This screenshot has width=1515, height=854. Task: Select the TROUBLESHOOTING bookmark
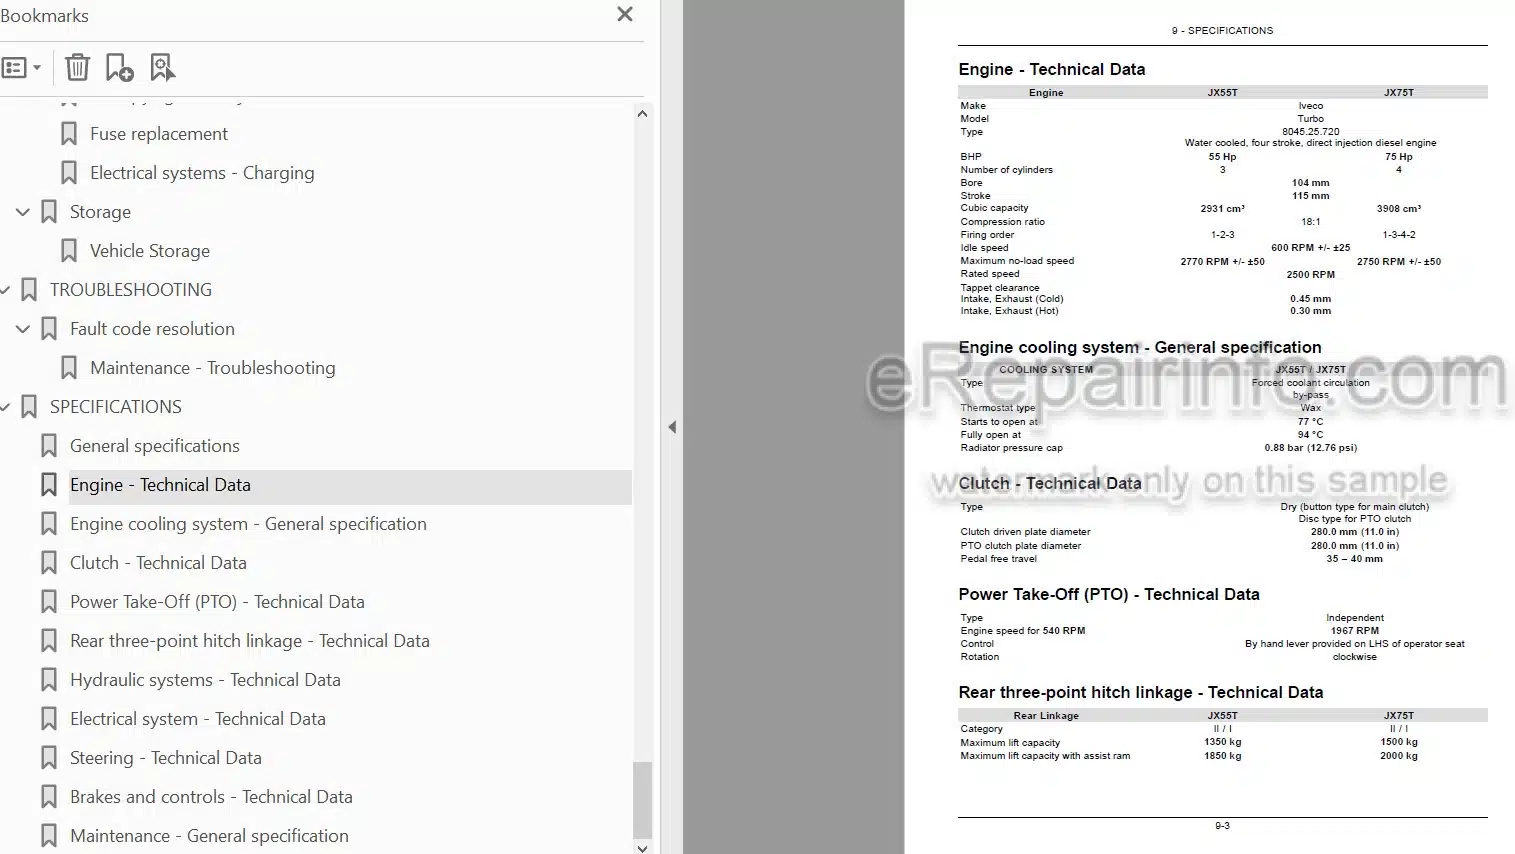coord(131,290)
